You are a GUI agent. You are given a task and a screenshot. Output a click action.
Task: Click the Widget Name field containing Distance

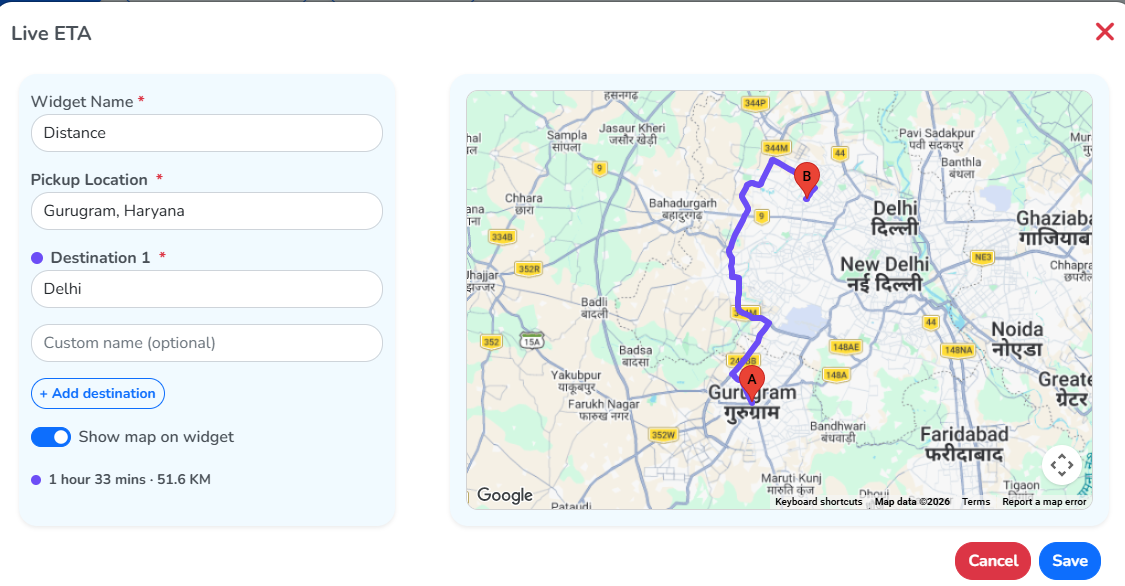[207, 133]
